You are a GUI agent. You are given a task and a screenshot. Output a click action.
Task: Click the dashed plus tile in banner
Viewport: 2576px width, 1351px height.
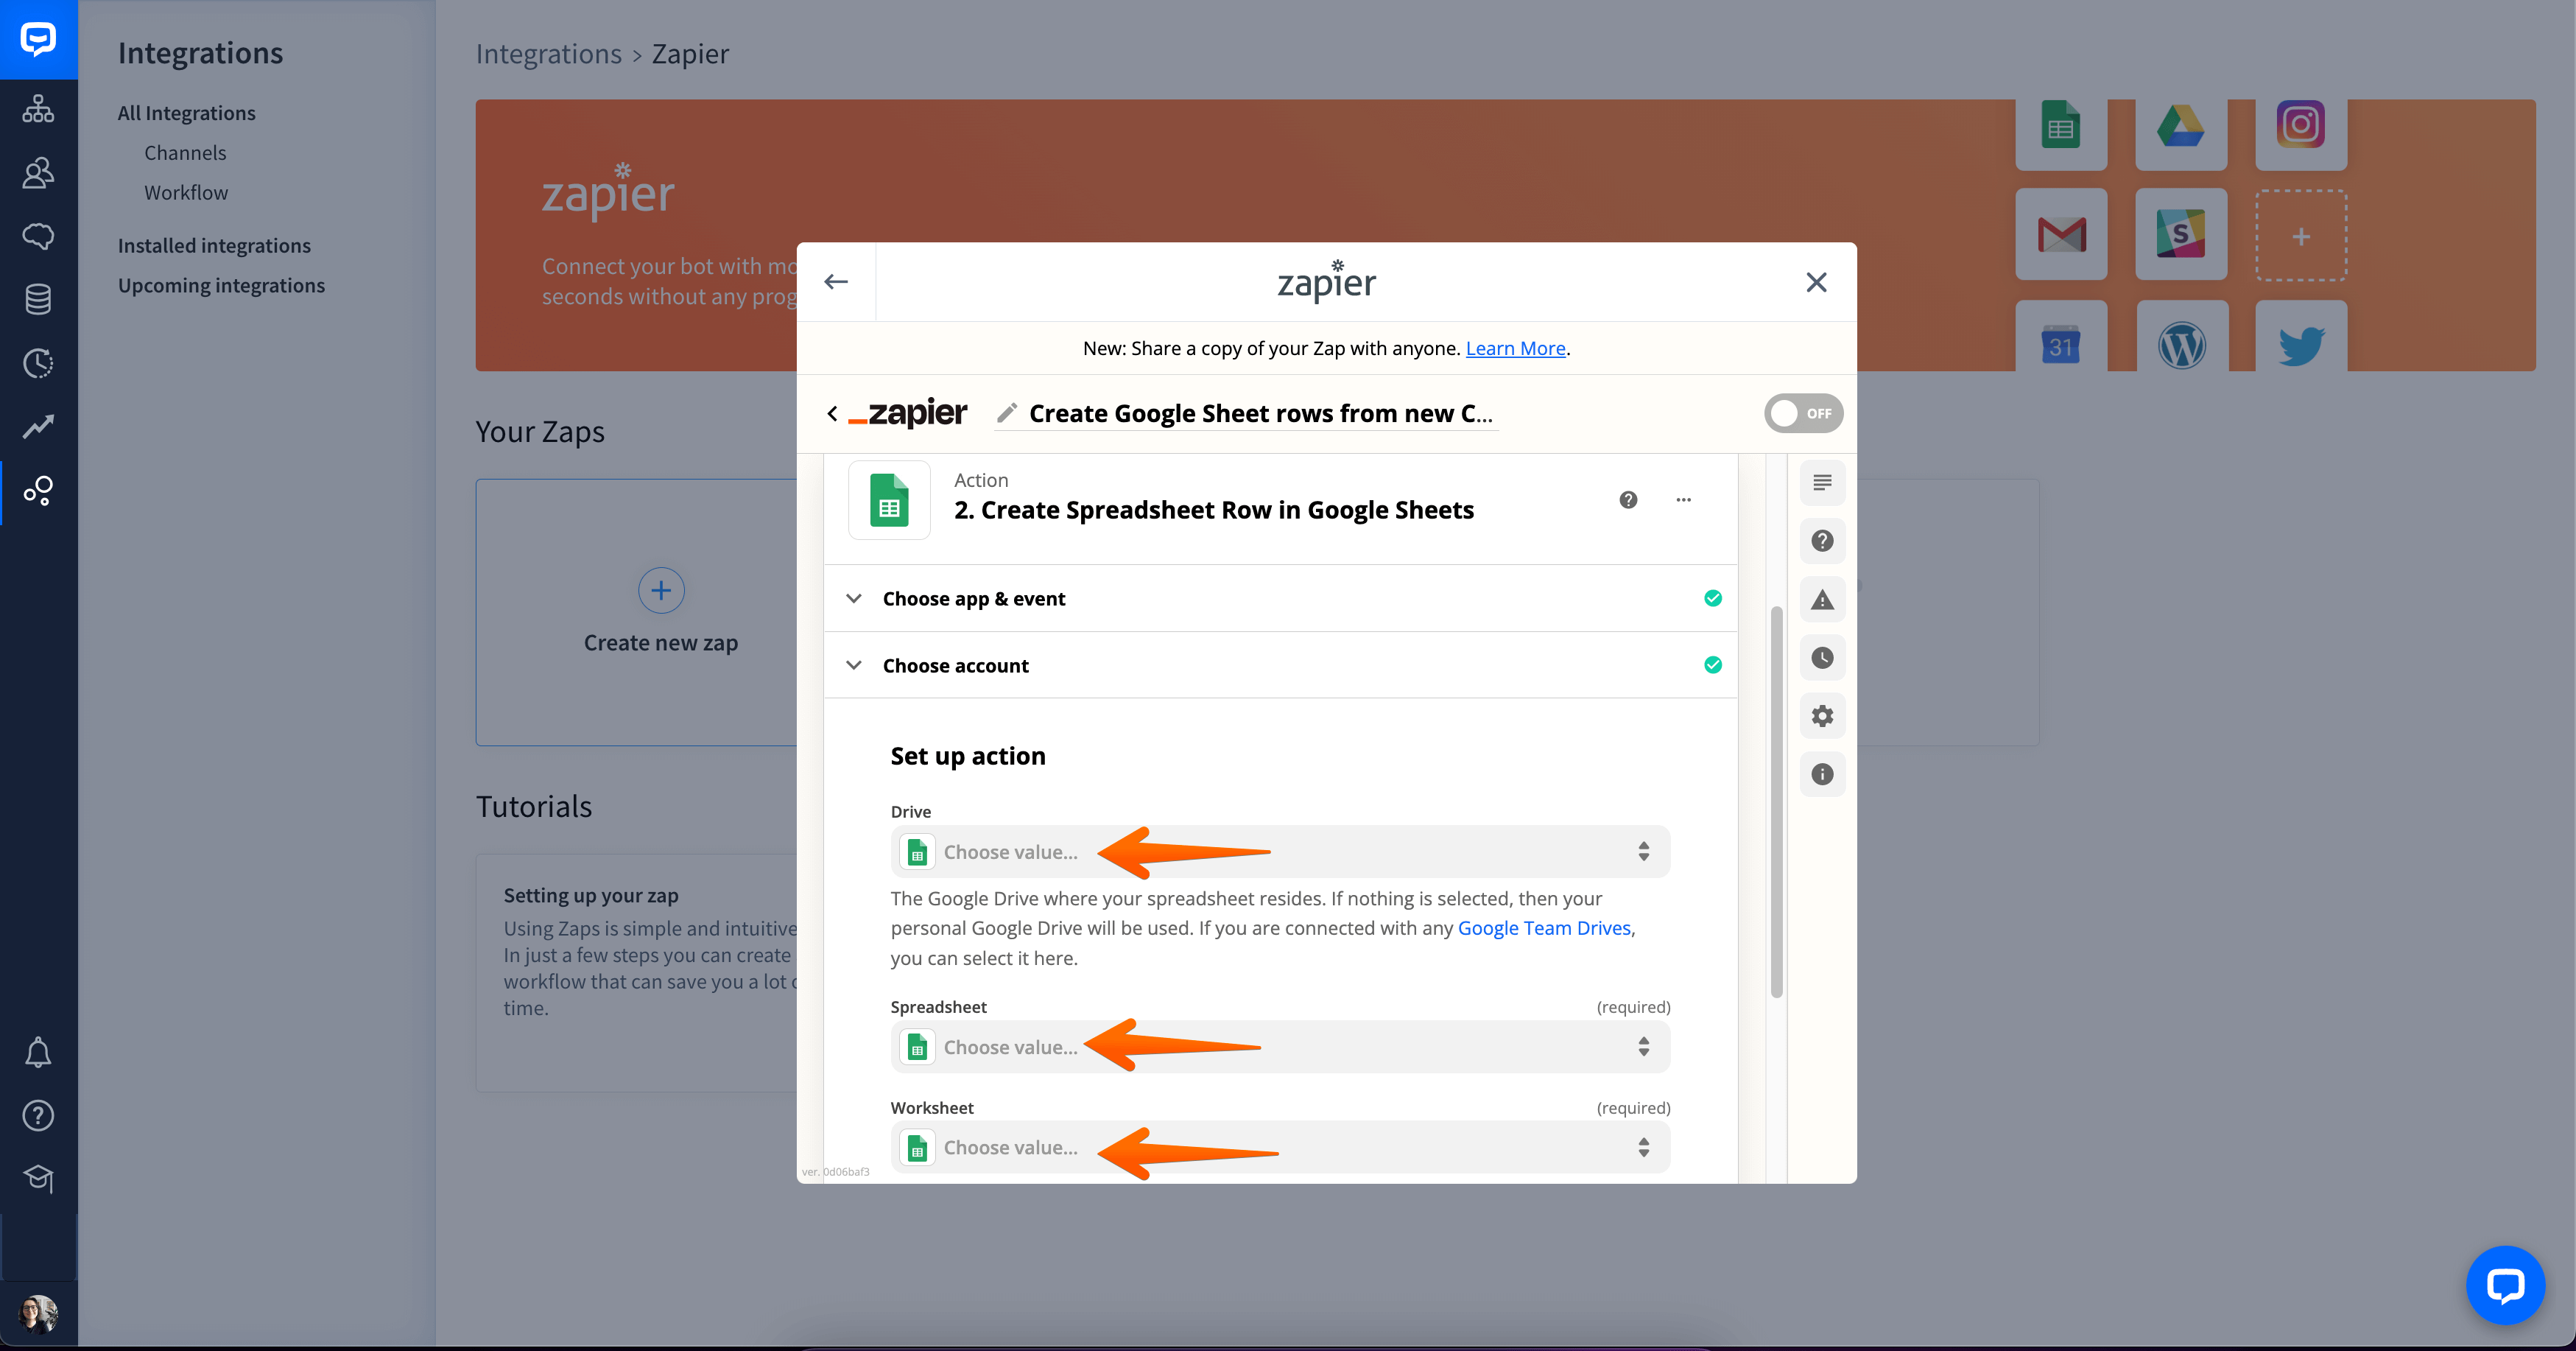pyautogui.click(x=2301, y=235)
